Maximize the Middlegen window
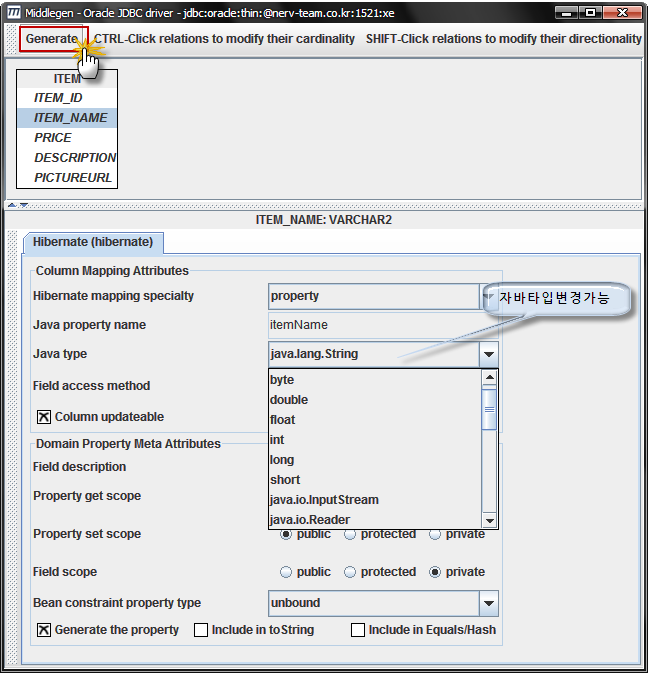Image resolution: width=648 pixels, height=673 pixels. [x=590, y=13]
